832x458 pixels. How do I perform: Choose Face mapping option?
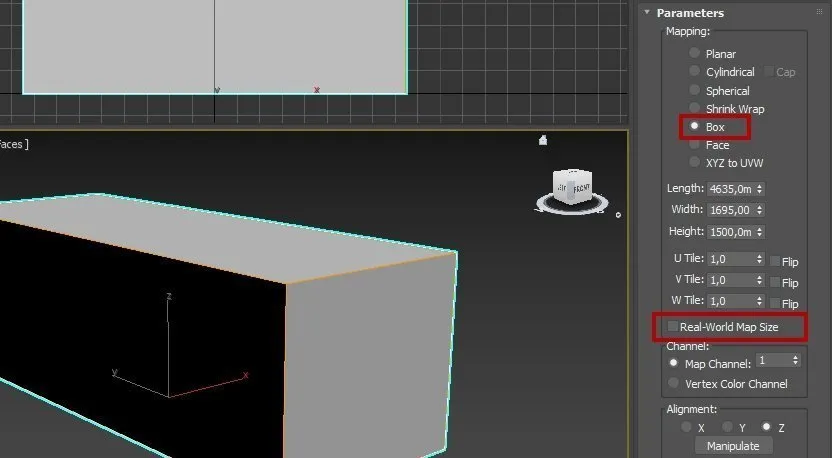[x=695, y=145]
